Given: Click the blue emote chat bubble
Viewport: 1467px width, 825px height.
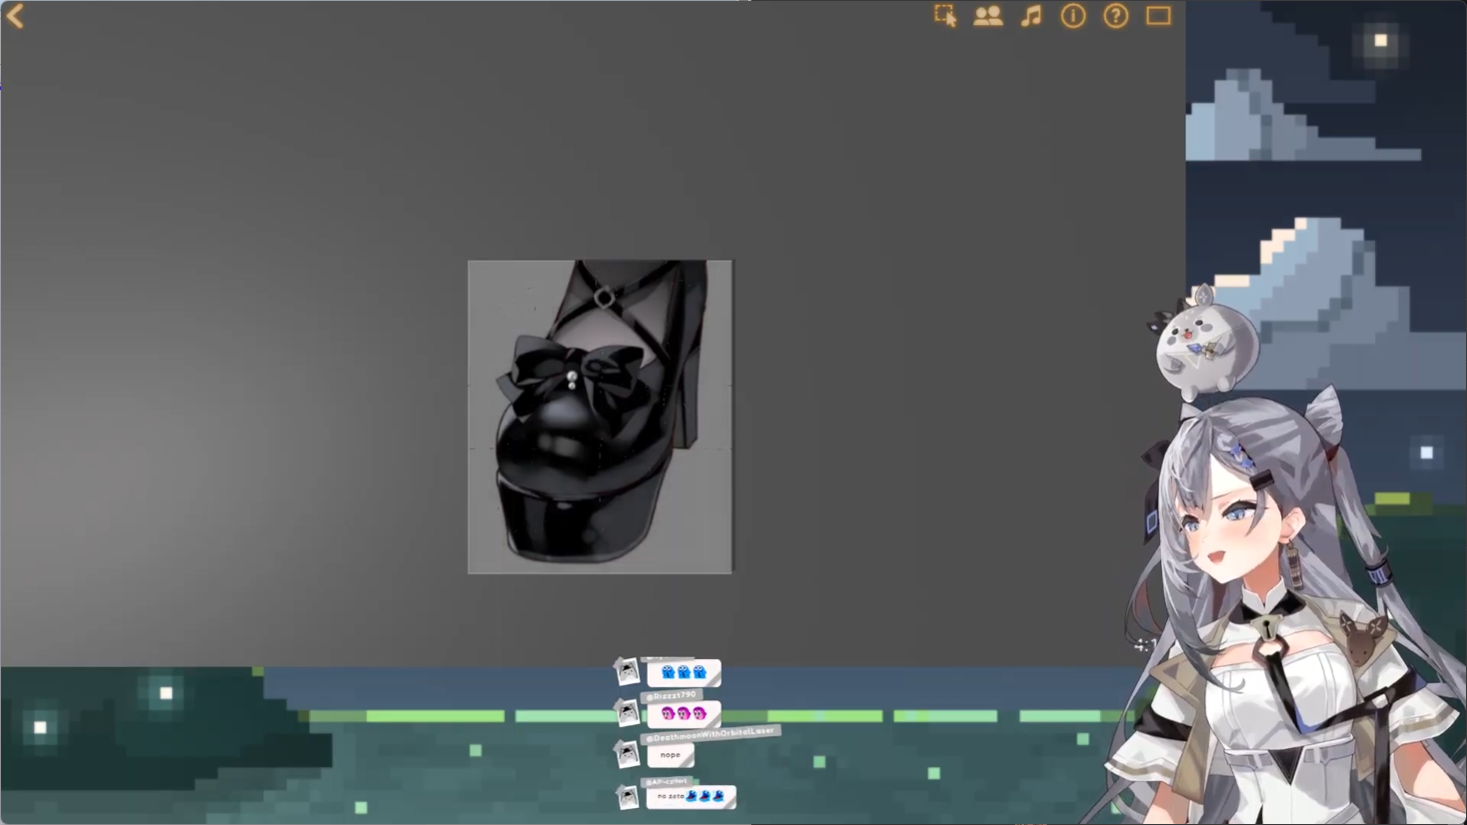Looking at the screenshot, I should click(x=684, y=673).
